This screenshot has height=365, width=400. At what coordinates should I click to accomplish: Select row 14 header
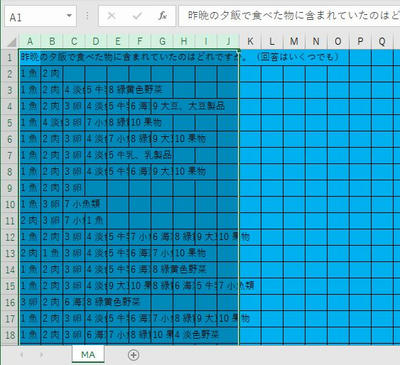10,270
